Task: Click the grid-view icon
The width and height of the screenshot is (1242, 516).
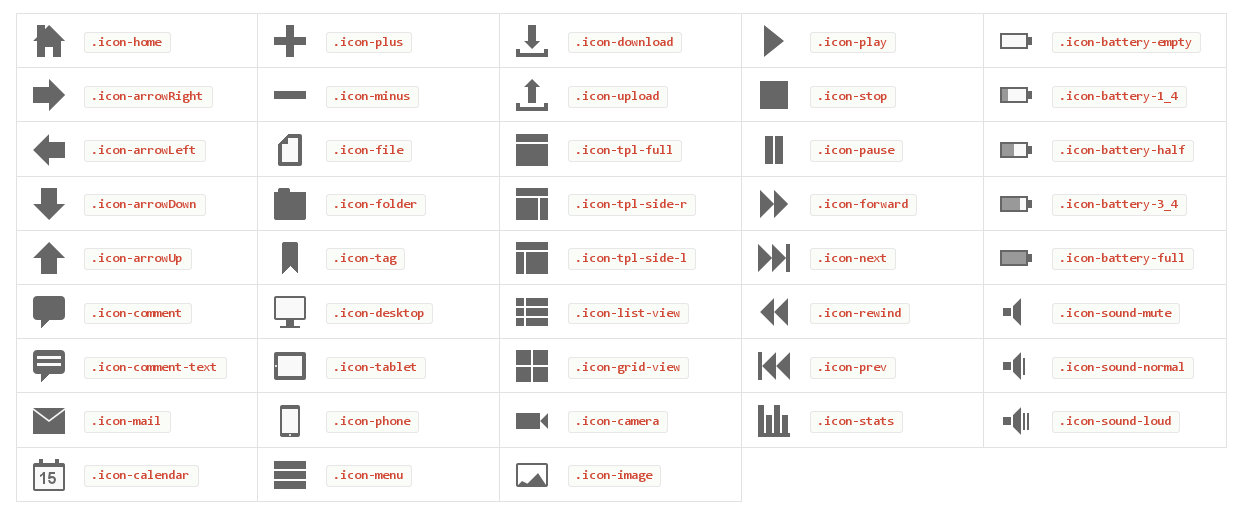Action: (x=532, y=366)
